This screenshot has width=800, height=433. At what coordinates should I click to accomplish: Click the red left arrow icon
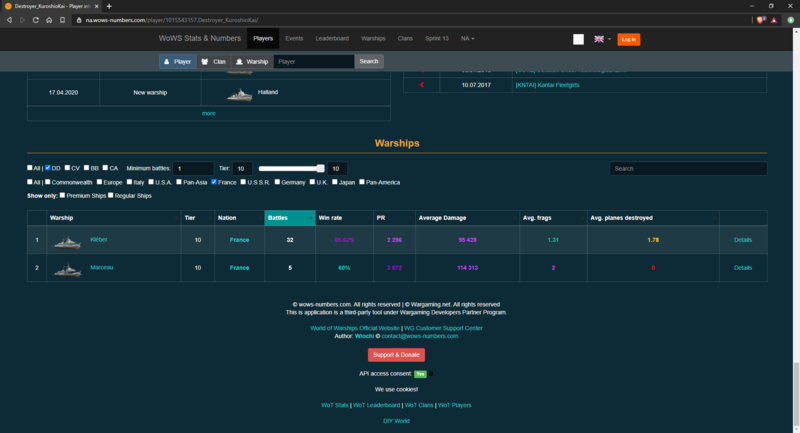[x=422, y=85]
